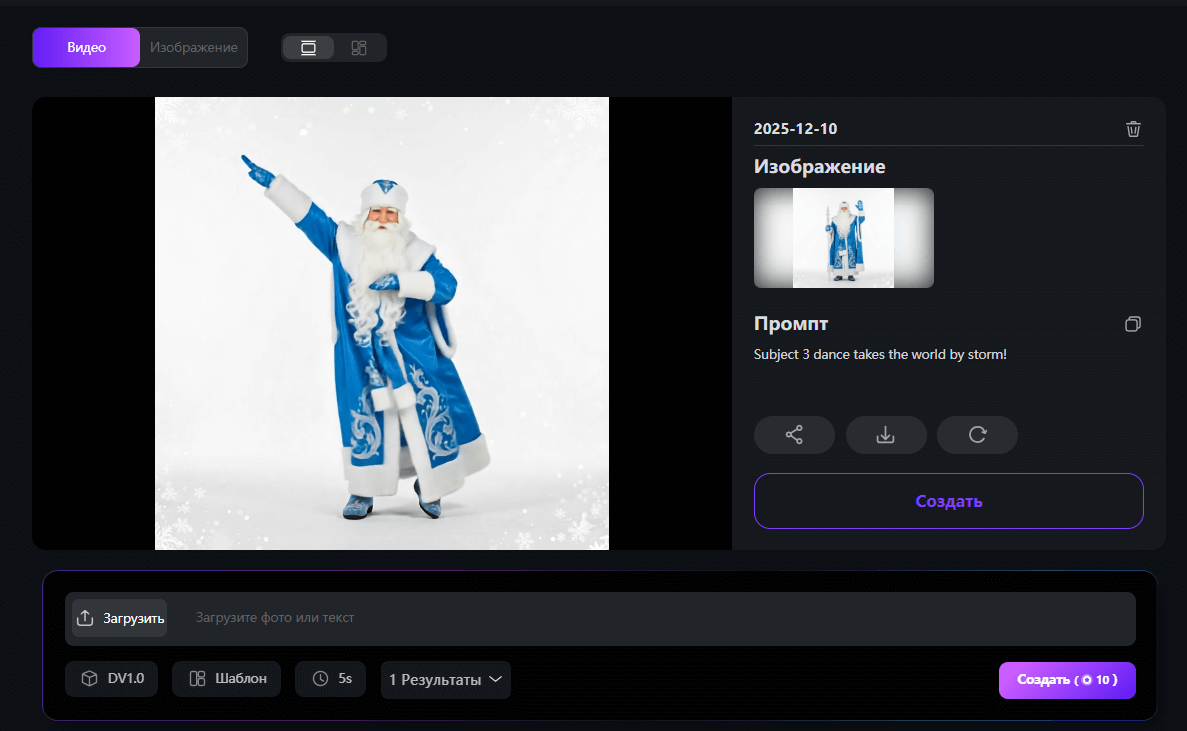The image size is (1187, 731).
Task: Expand the 1 Результаты dropdown
Action: point(445,680)
